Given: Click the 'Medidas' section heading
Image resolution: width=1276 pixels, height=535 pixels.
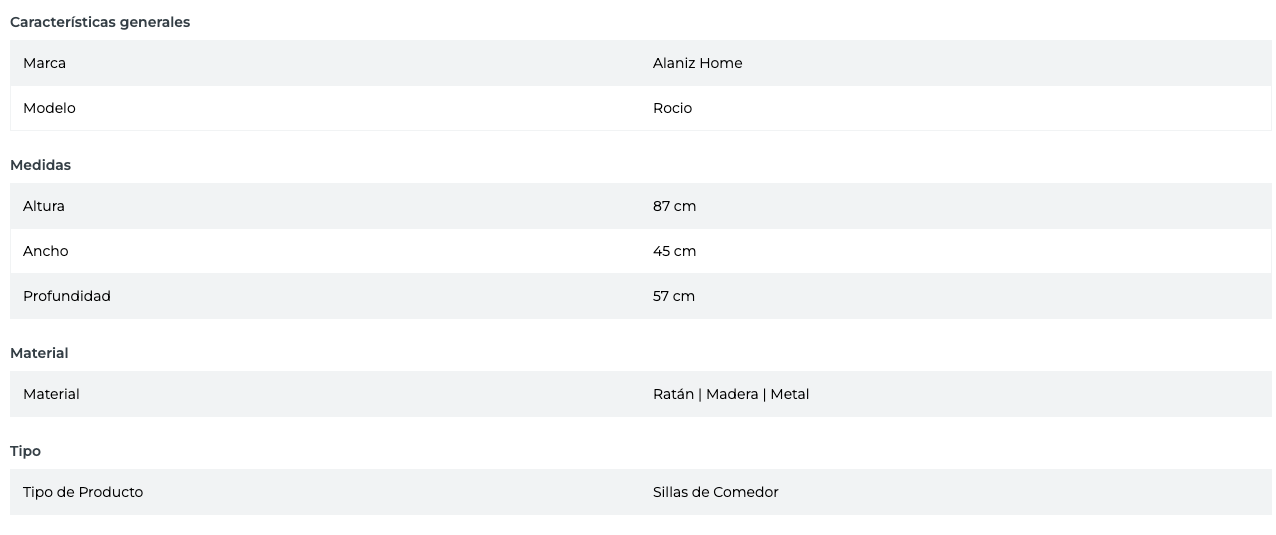Looking at the screenshot, I should tap(40, 165).
